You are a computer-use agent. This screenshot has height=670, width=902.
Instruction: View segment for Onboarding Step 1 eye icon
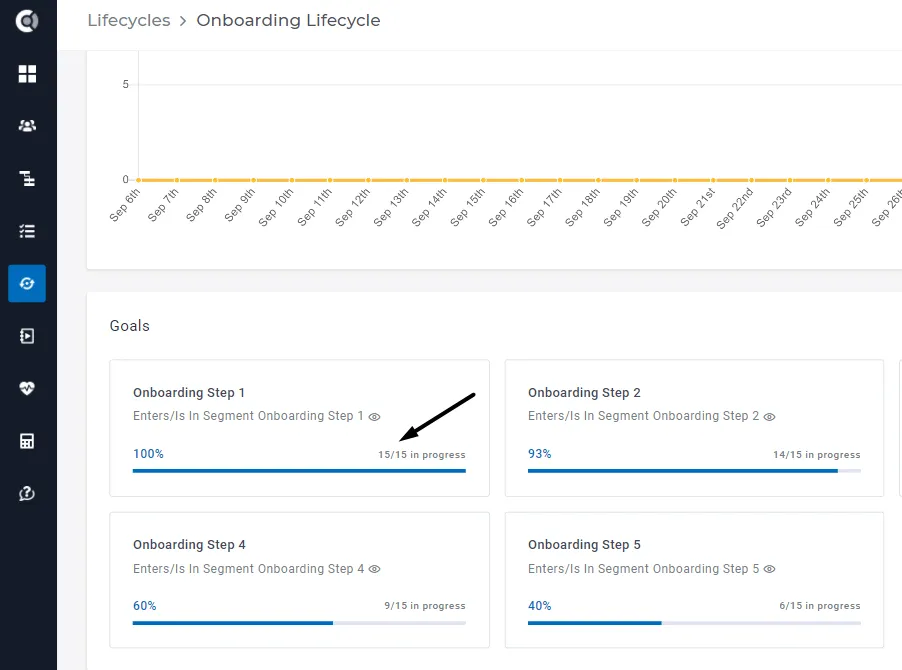pos(374,417)
